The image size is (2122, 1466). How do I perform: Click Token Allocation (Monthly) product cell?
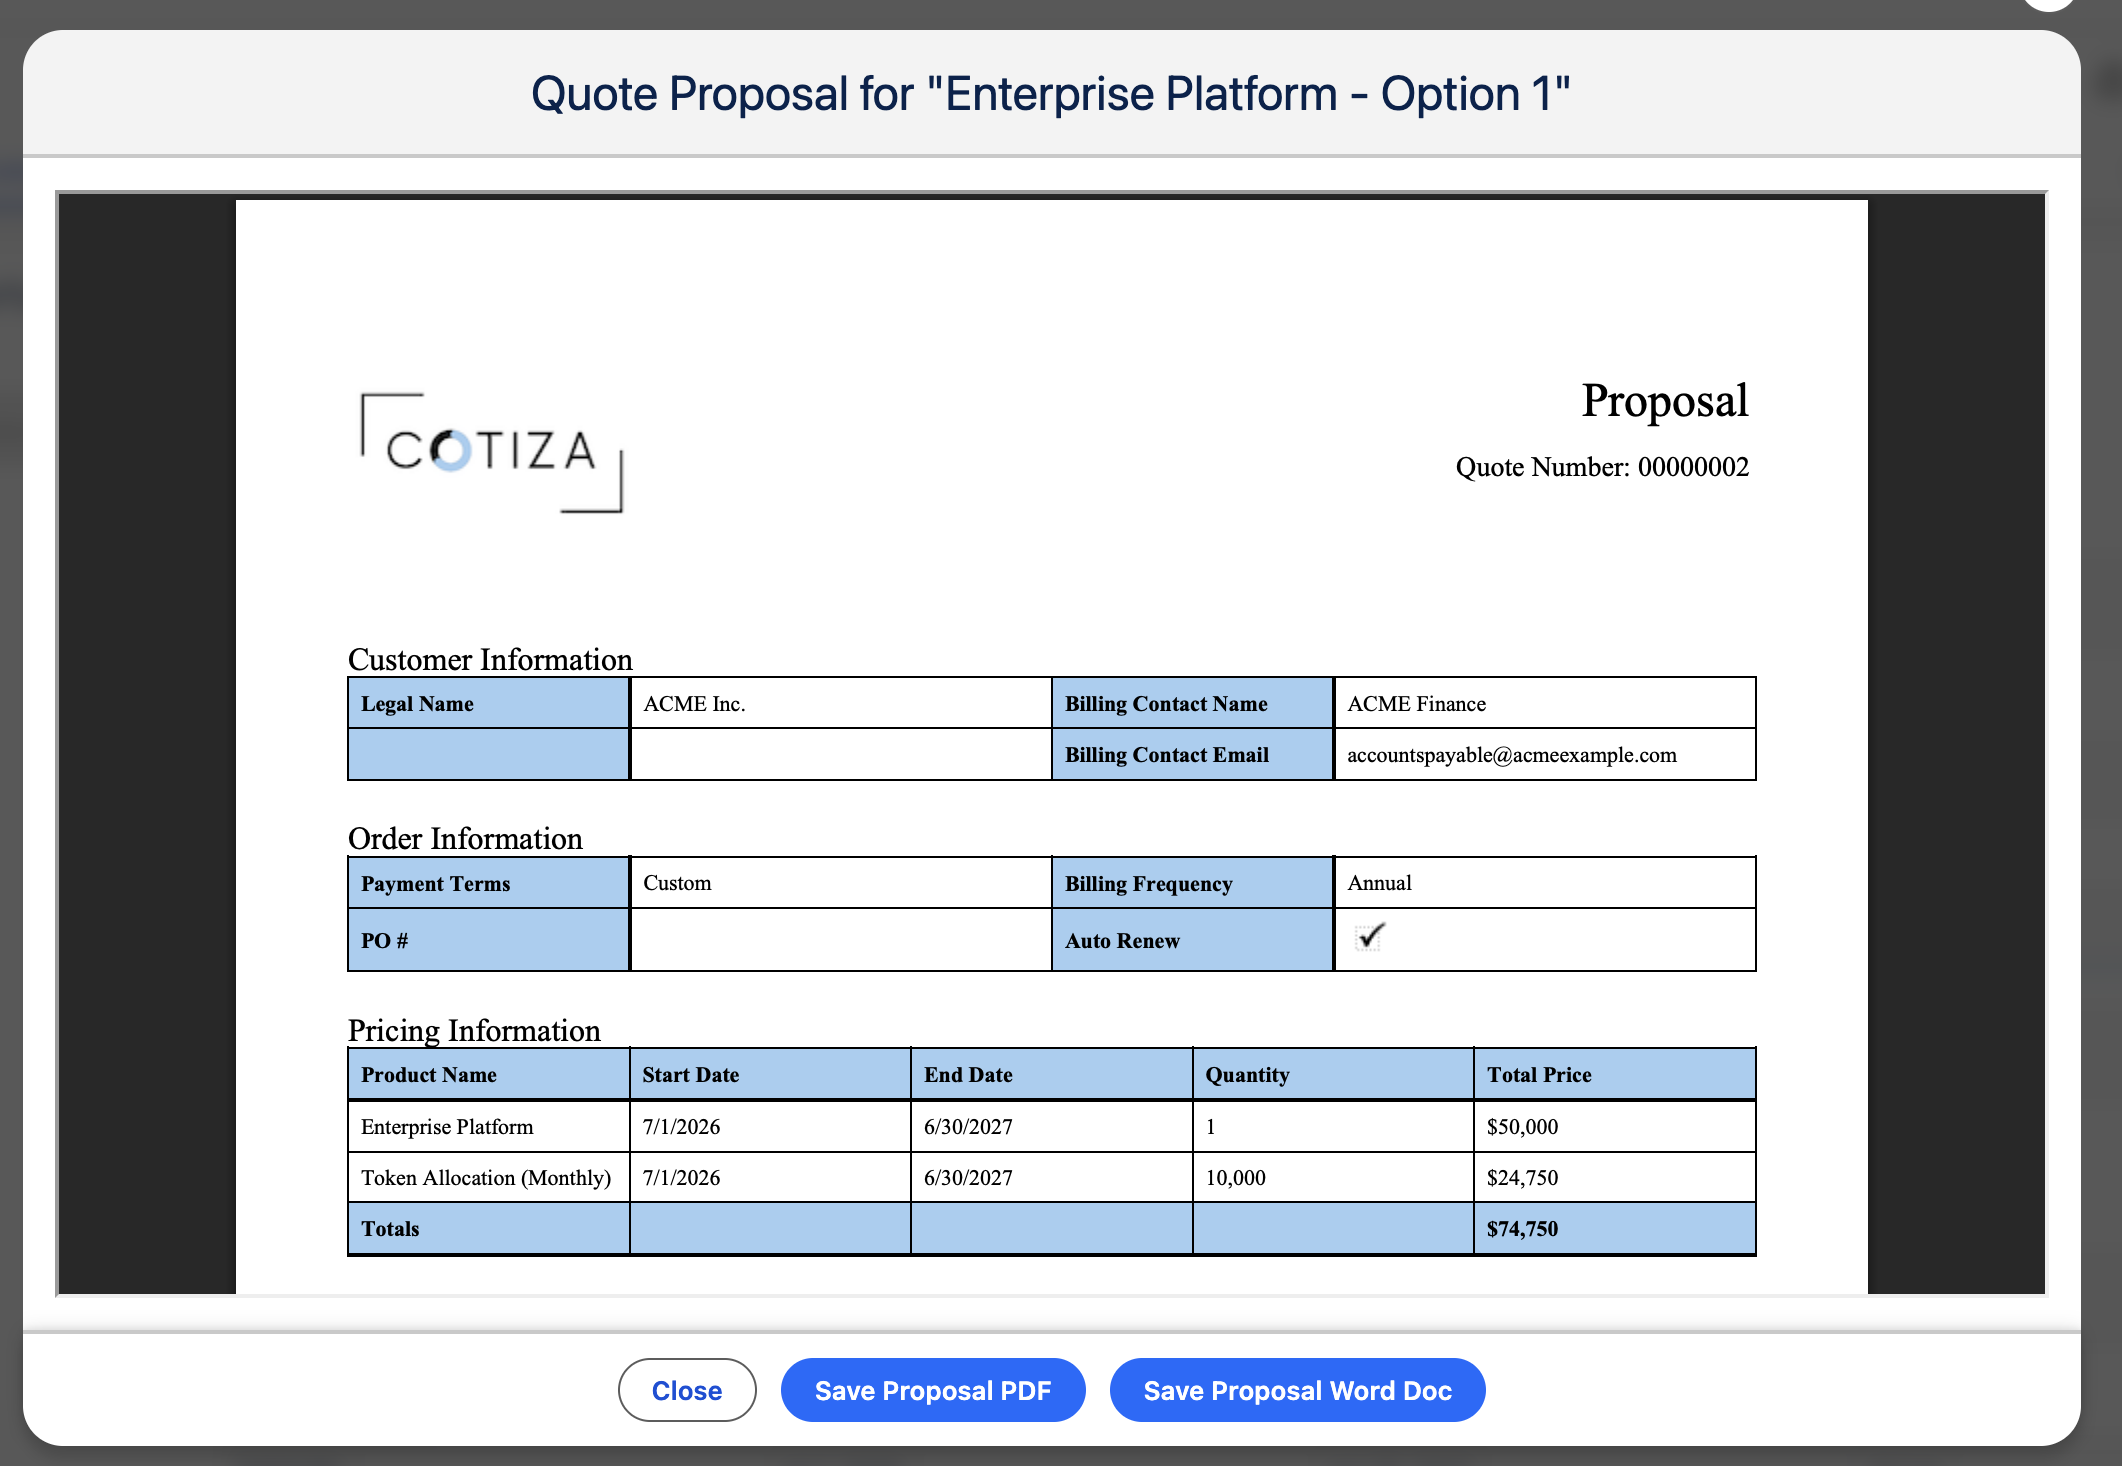point(489,1178)
